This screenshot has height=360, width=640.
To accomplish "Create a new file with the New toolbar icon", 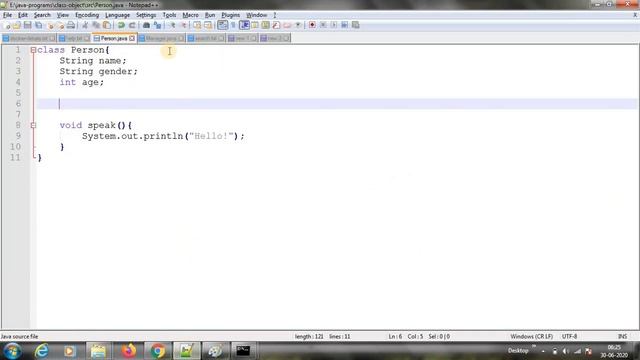I will click(x=7, y=25).
